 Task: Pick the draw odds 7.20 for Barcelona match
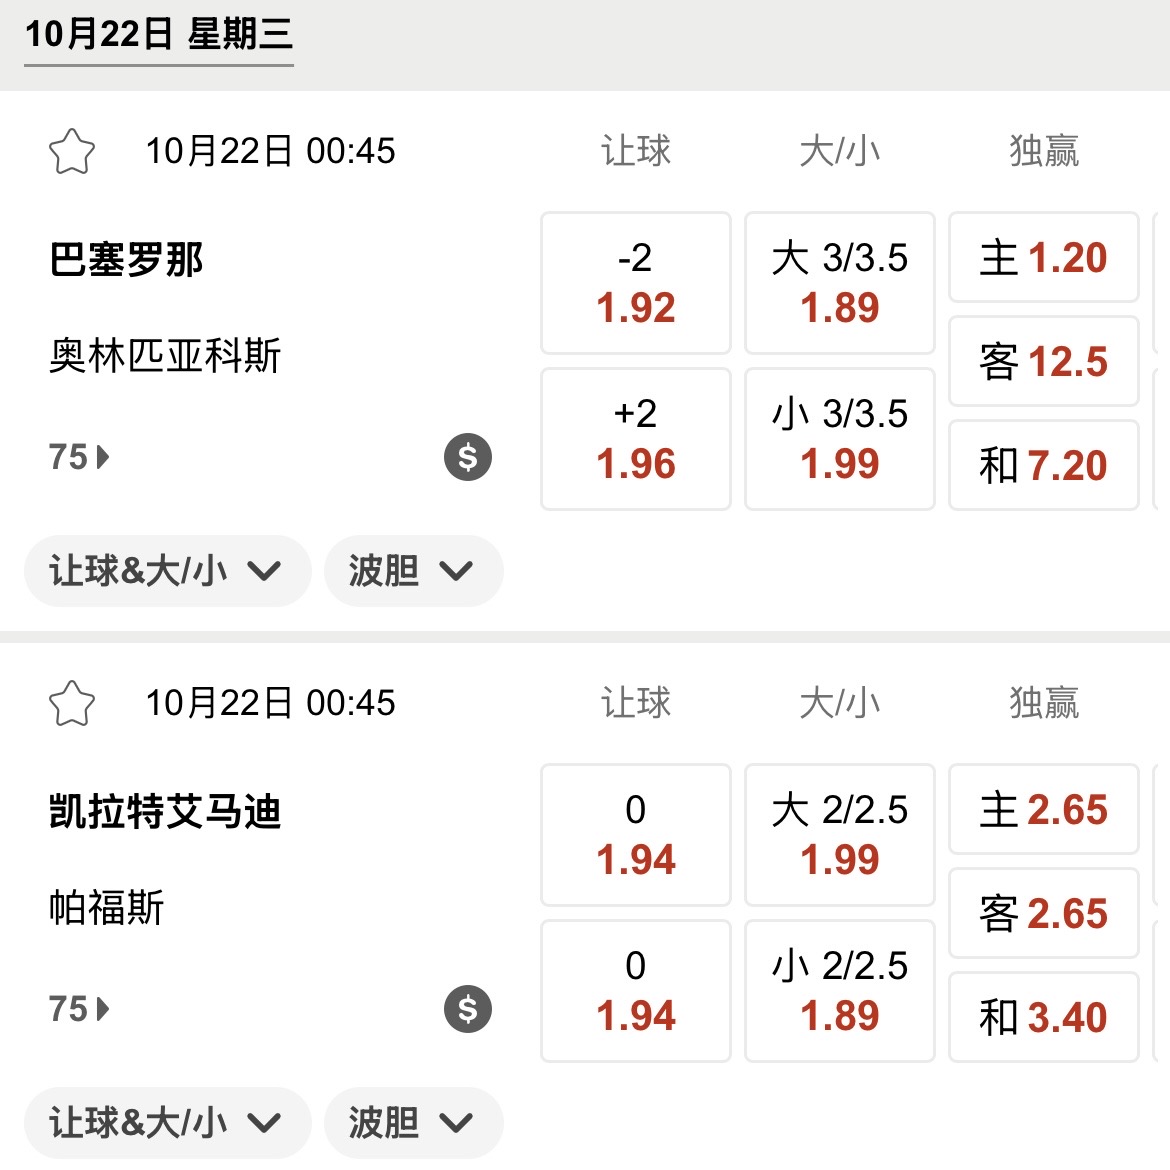(x=1043, y=465)
